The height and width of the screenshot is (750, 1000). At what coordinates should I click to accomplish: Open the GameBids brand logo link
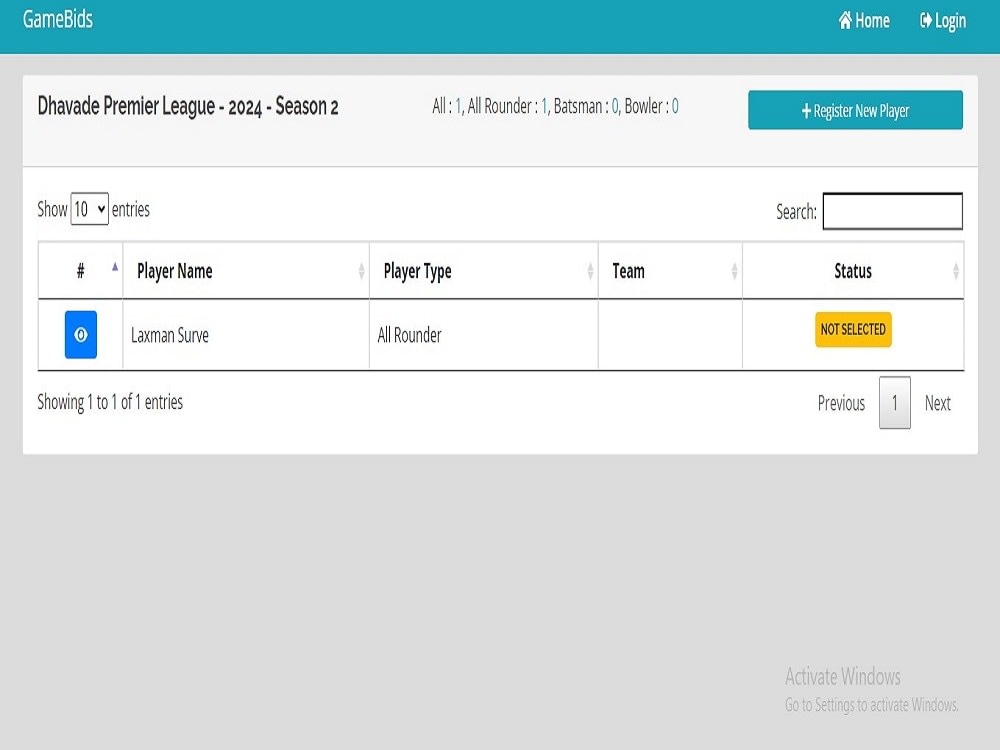pos(58,19)
